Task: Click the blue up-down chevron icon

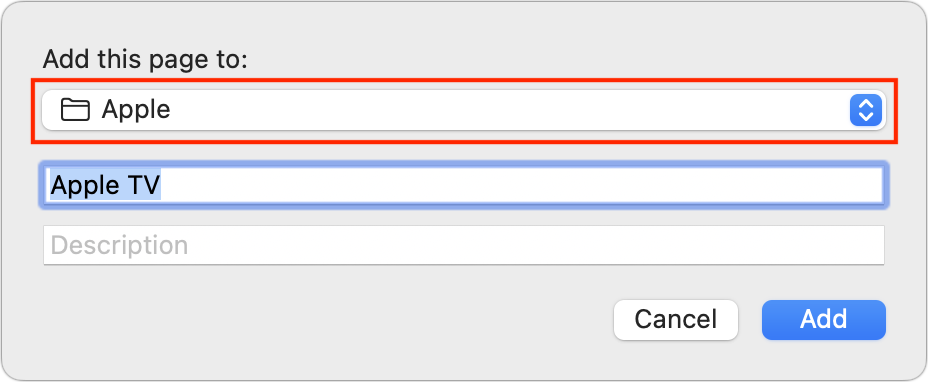Action: click(x=866, y=110)
